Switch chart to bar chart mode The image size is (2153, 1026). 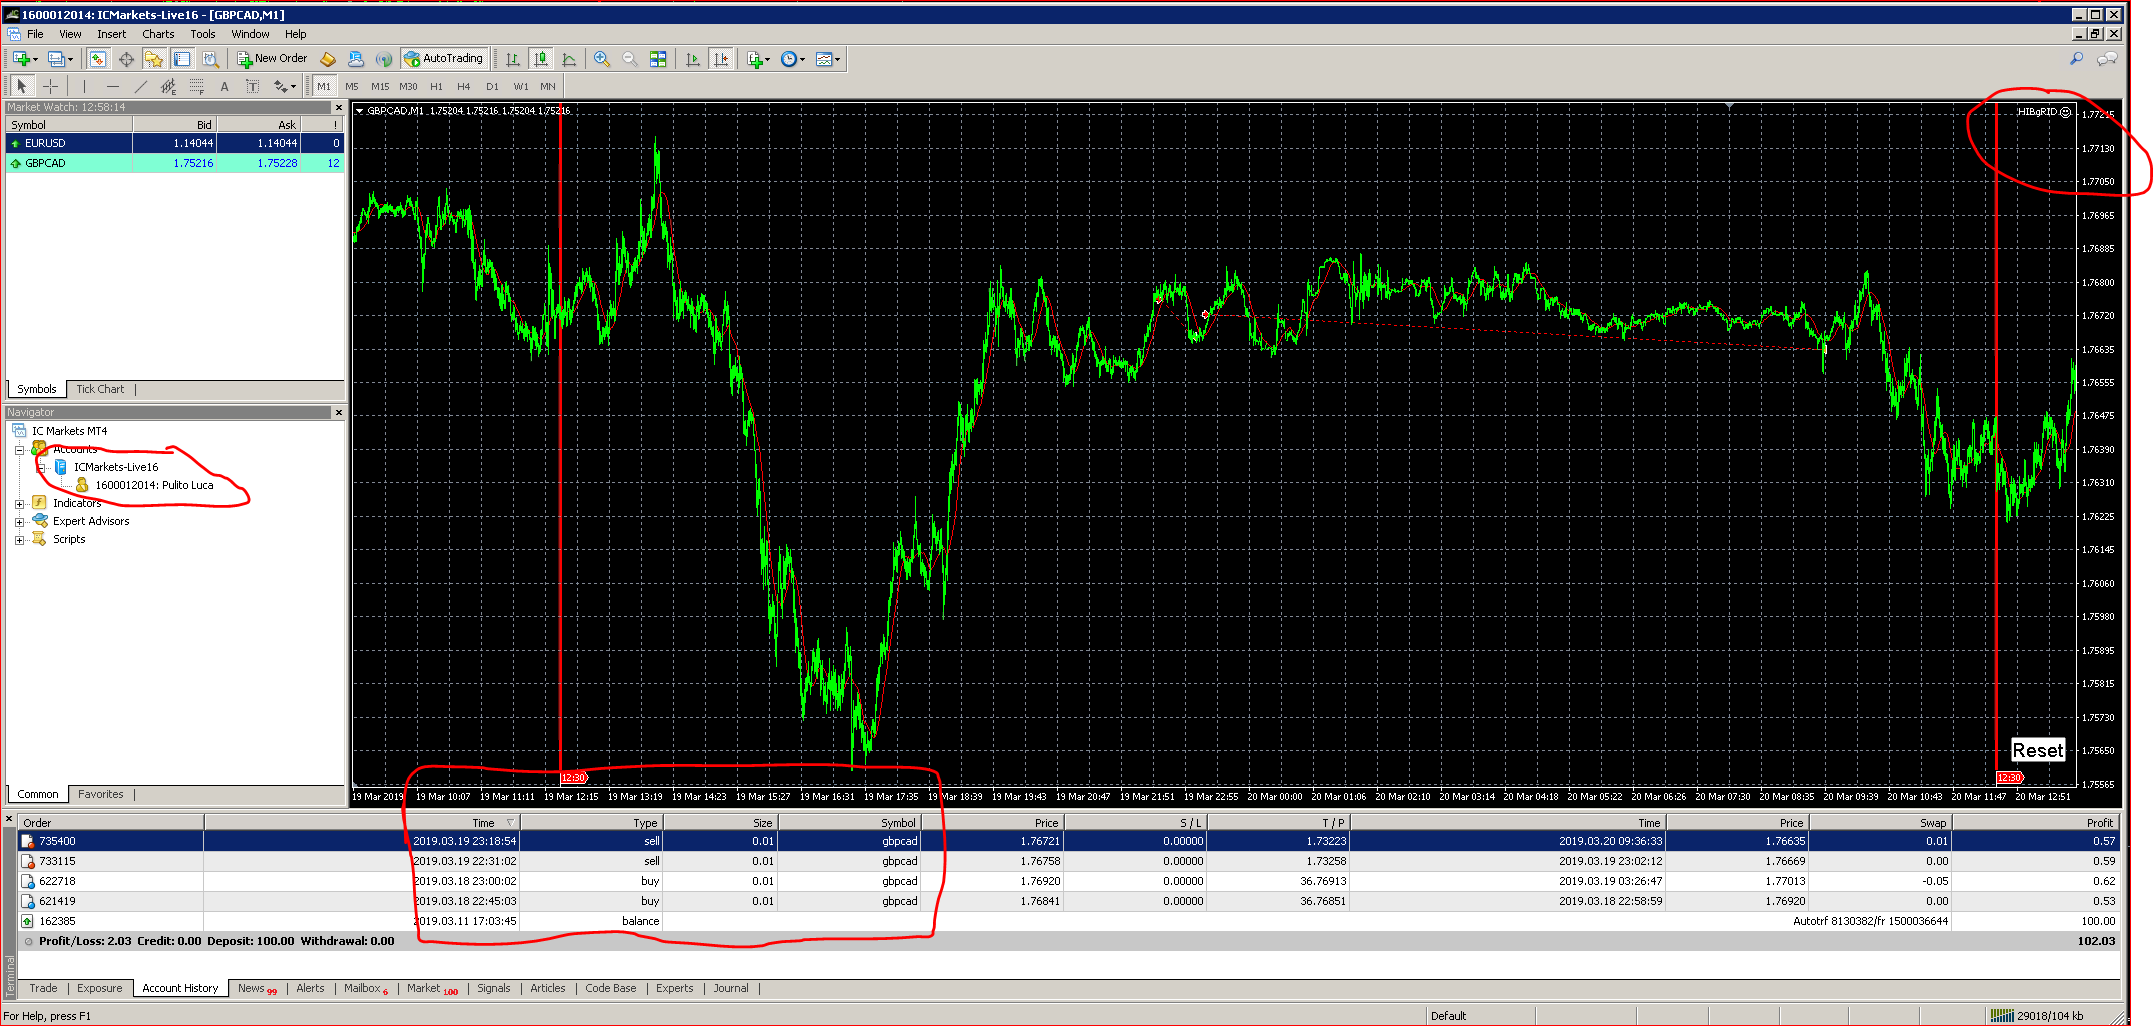(x=513, y=59)
